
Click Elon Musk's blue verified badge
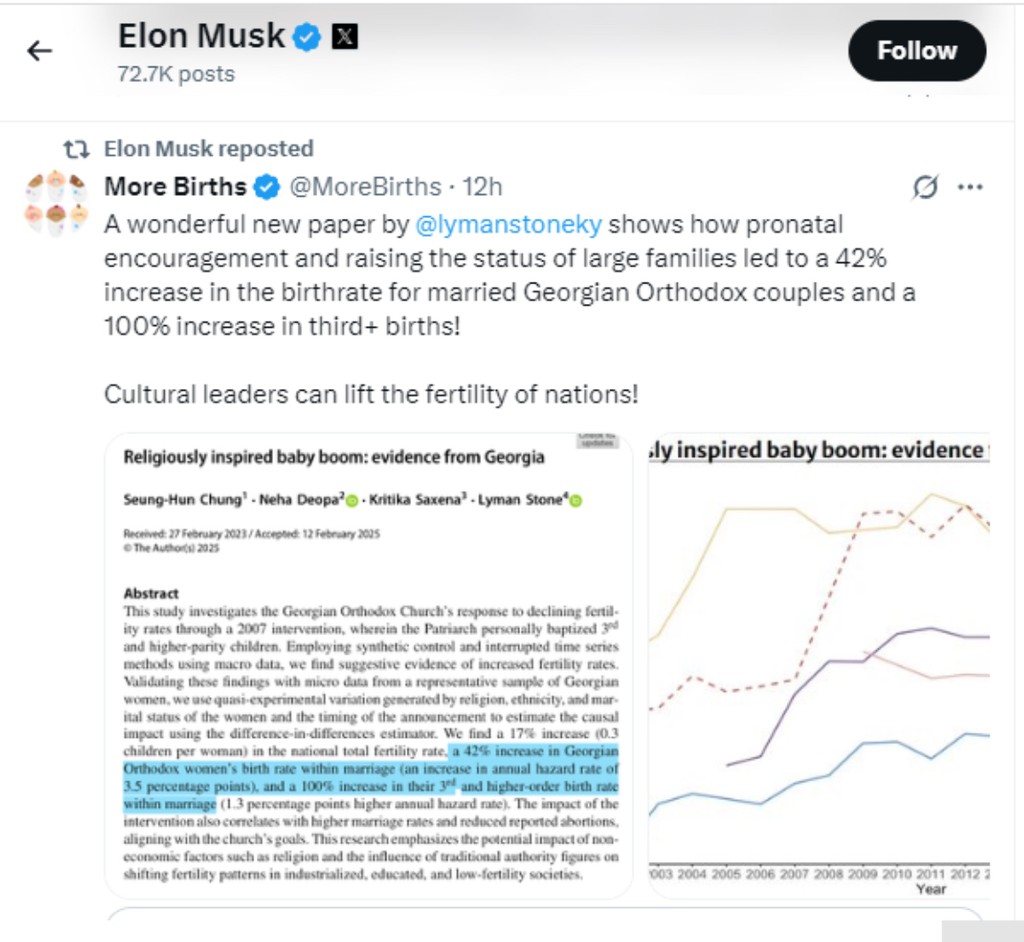point(306,38)
